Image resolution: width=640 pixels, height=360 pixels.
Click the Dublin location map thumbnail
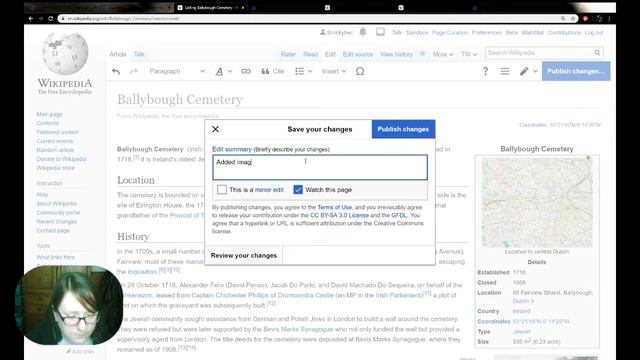[537, 202]
